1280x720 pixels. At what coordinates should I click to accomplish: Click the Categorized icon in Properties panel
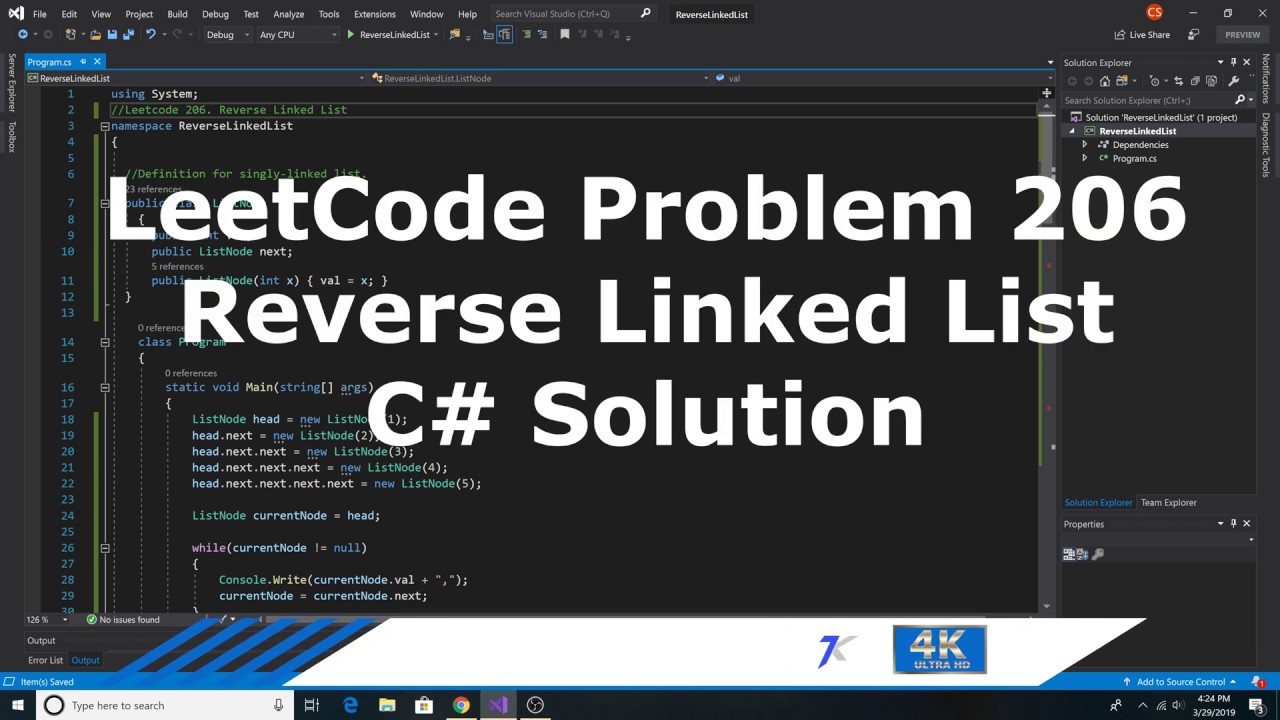pos(1069,554)
